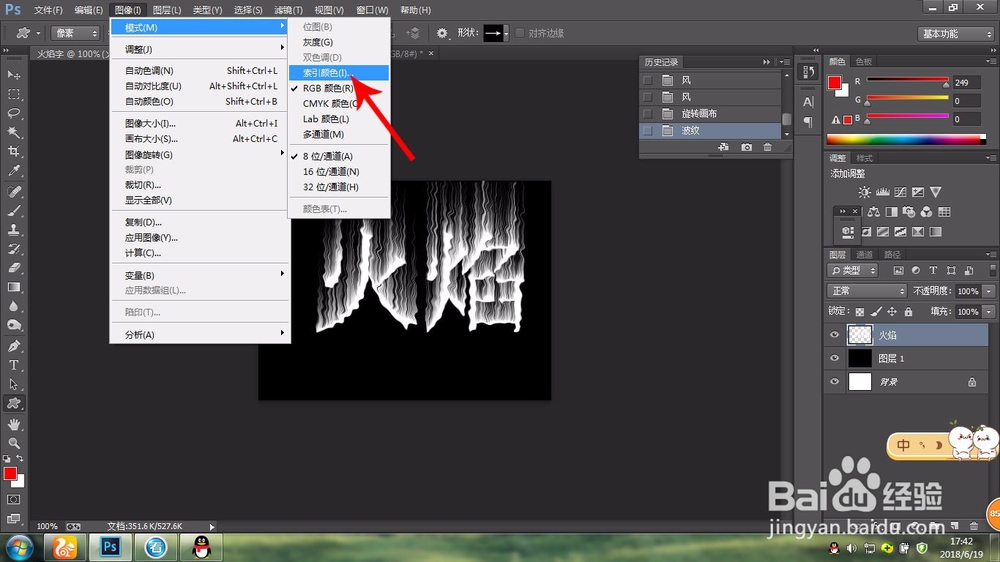
Task: Toggle lock all for layer
Action: pyautogui.click(x=908, y=312)
